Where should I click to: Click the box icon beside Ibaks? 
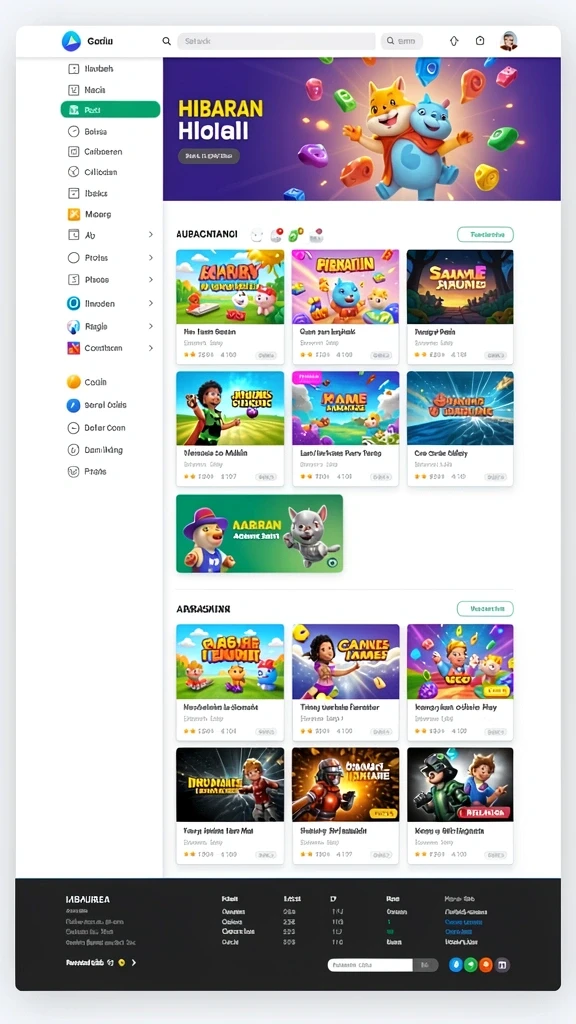73,193
